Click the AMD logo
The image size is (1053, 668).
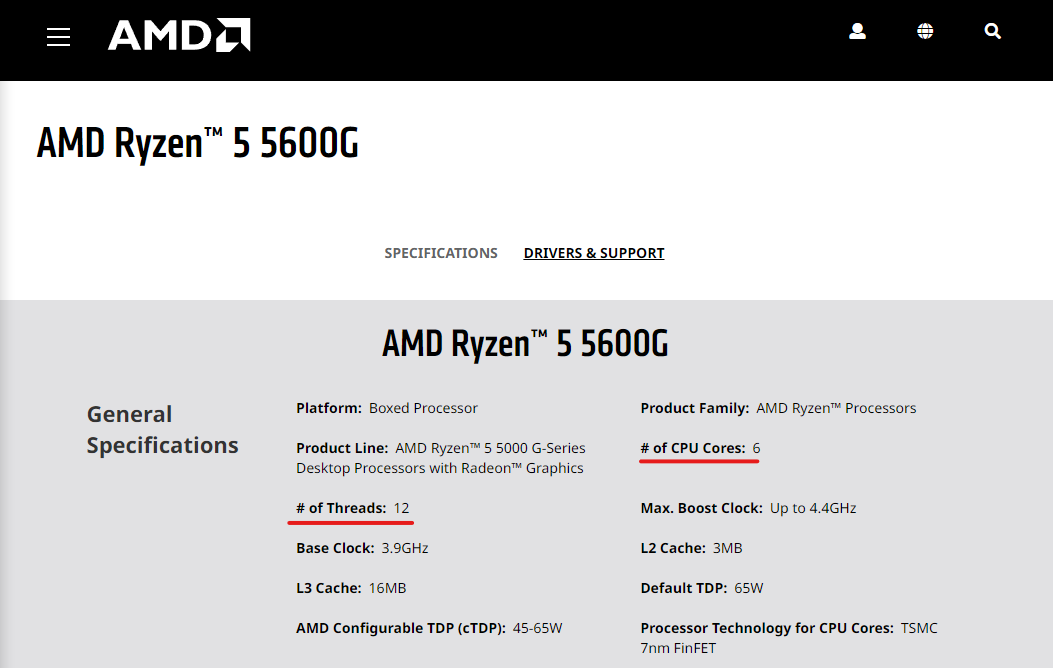[x=179, y=35]
